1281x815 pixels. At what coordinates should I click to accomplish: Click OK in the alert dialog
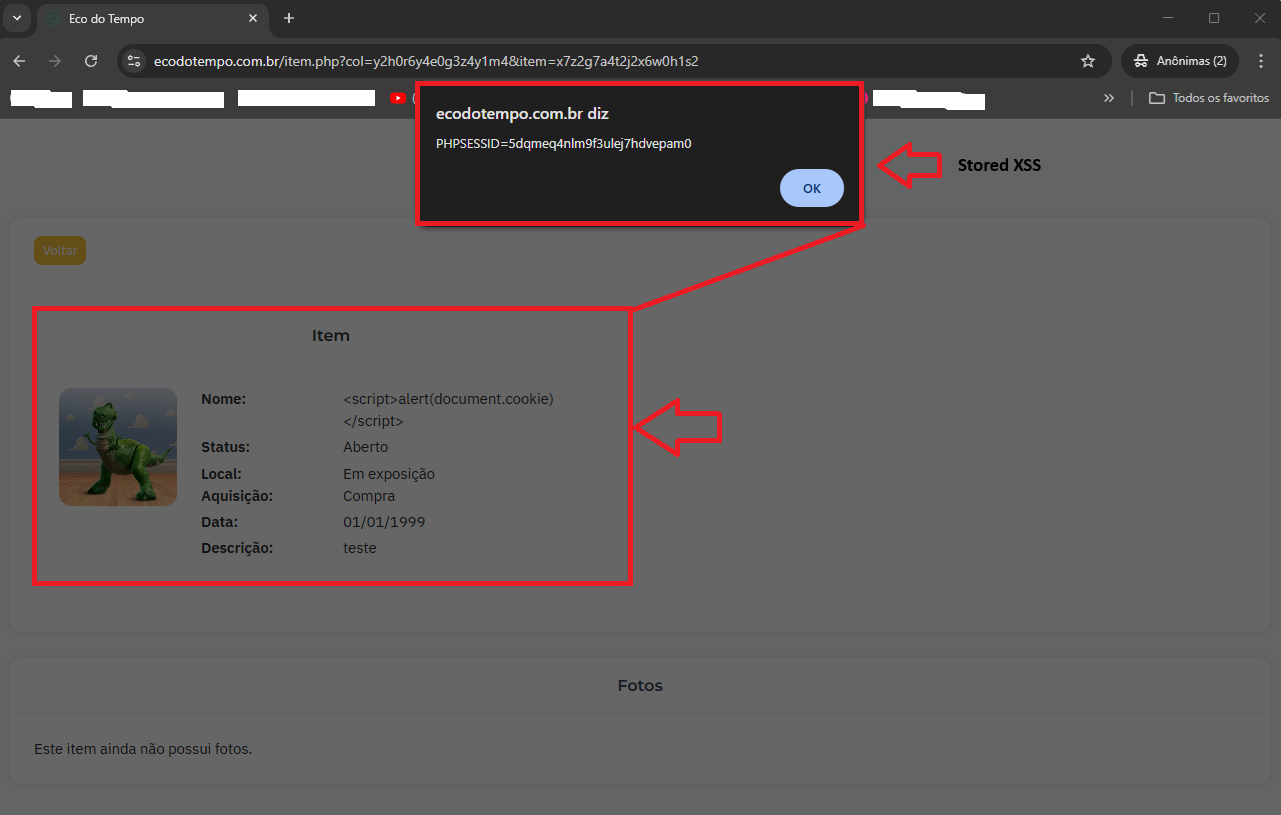click(812, 188)
